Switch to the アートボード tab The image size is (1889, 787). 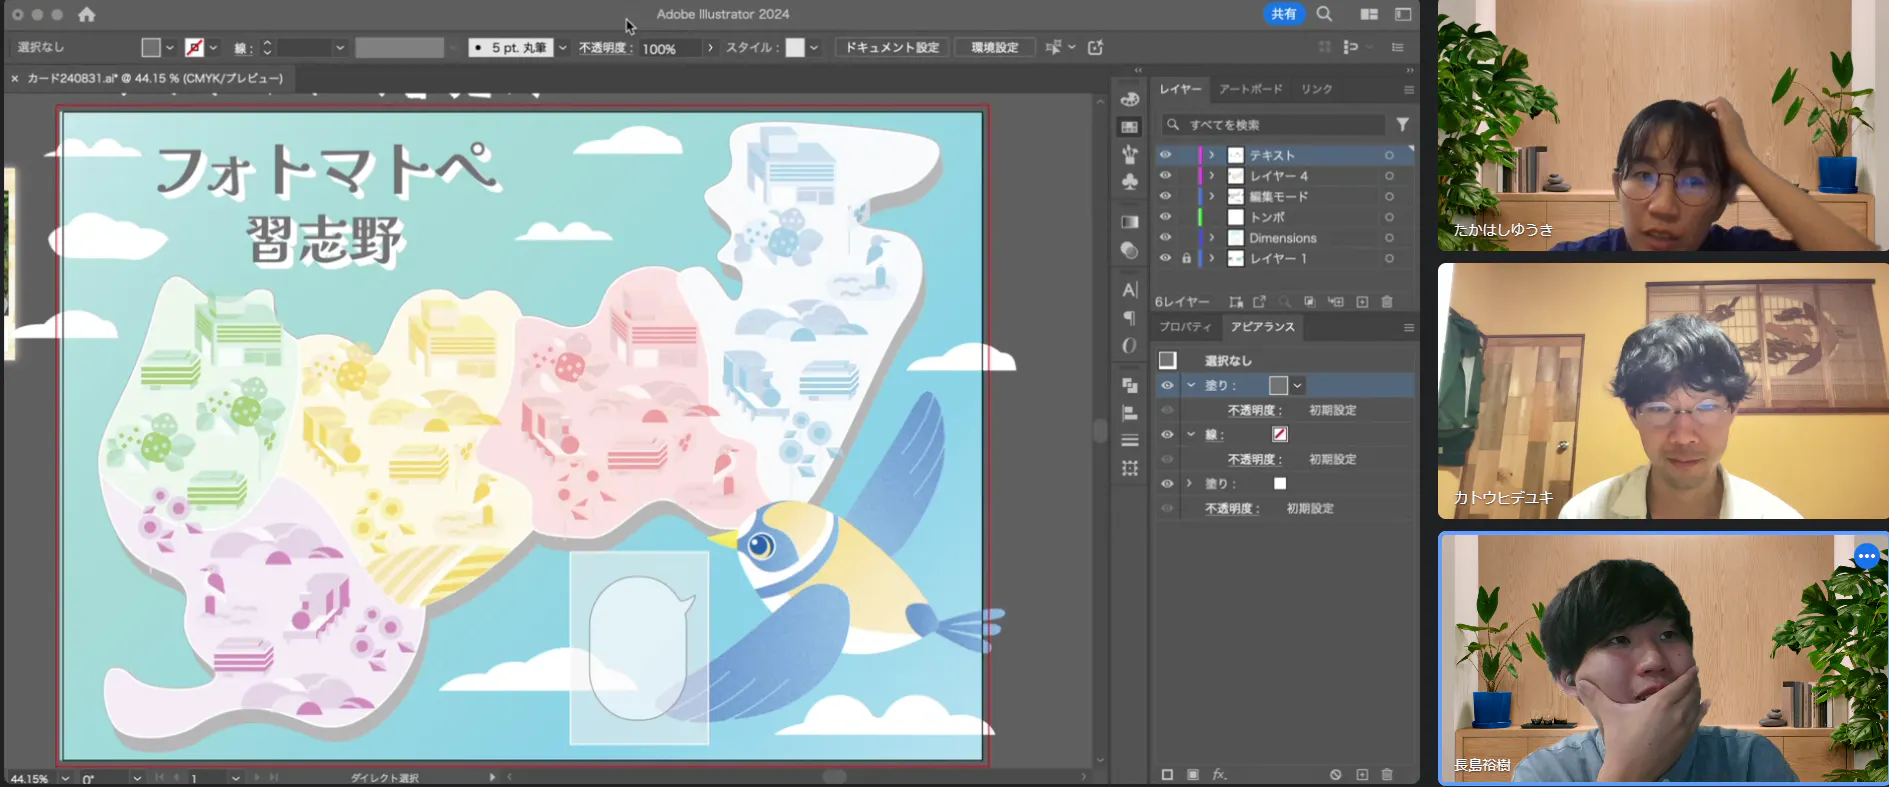(x=1250, y=89)
